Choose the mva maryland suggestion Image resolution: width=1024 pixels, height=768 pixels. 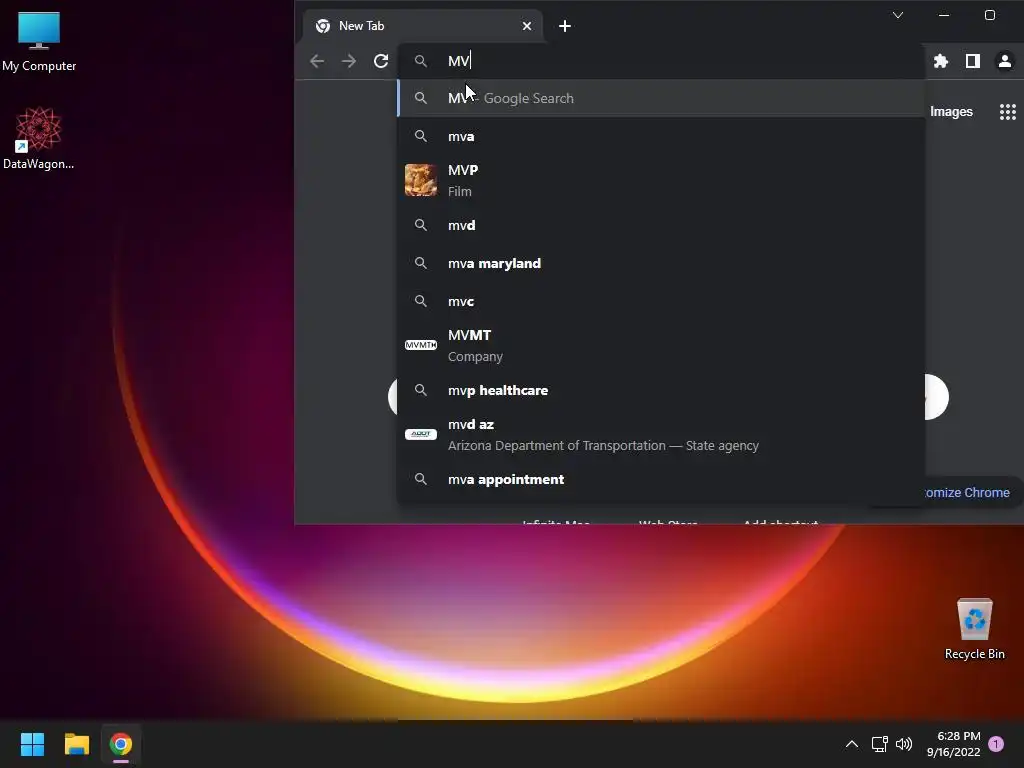point(661,263)
